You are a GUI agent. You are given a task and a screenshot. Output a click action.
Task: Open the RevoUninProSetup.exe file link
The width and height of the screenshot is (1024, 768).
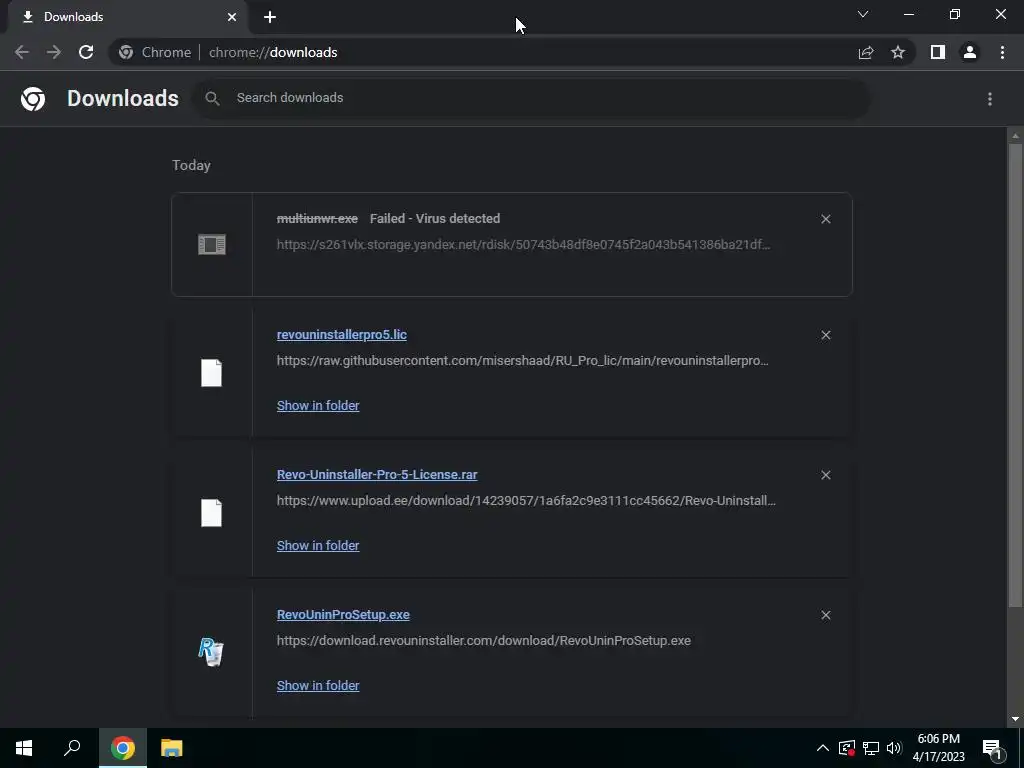coord(343,615)
